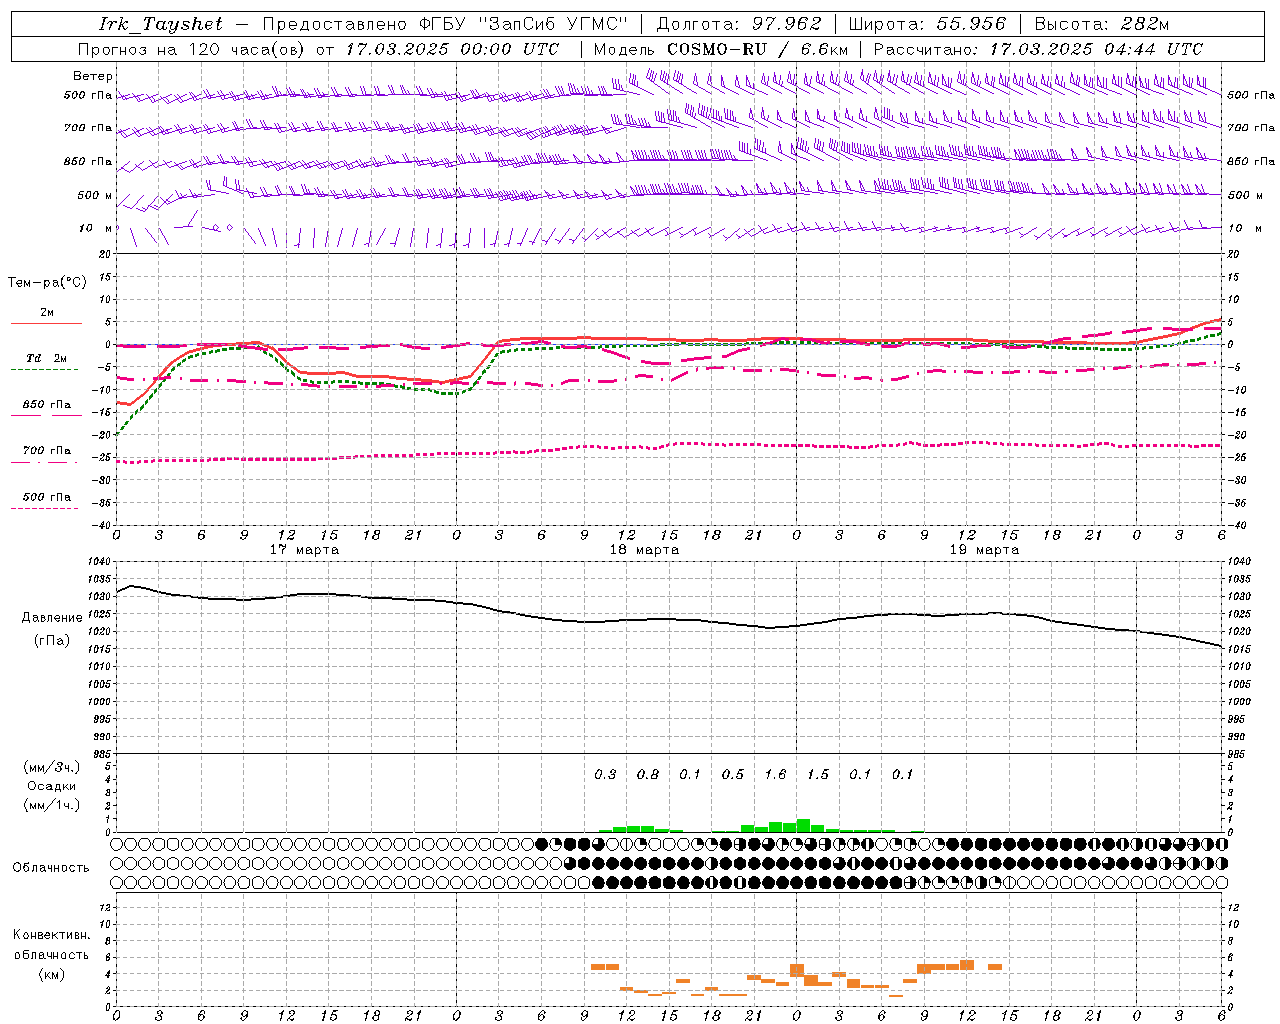Click the 1.6 precipitation amount value
Image resolution: width=1280 pixels, height=1024 pixels.
tap(775, 774)
